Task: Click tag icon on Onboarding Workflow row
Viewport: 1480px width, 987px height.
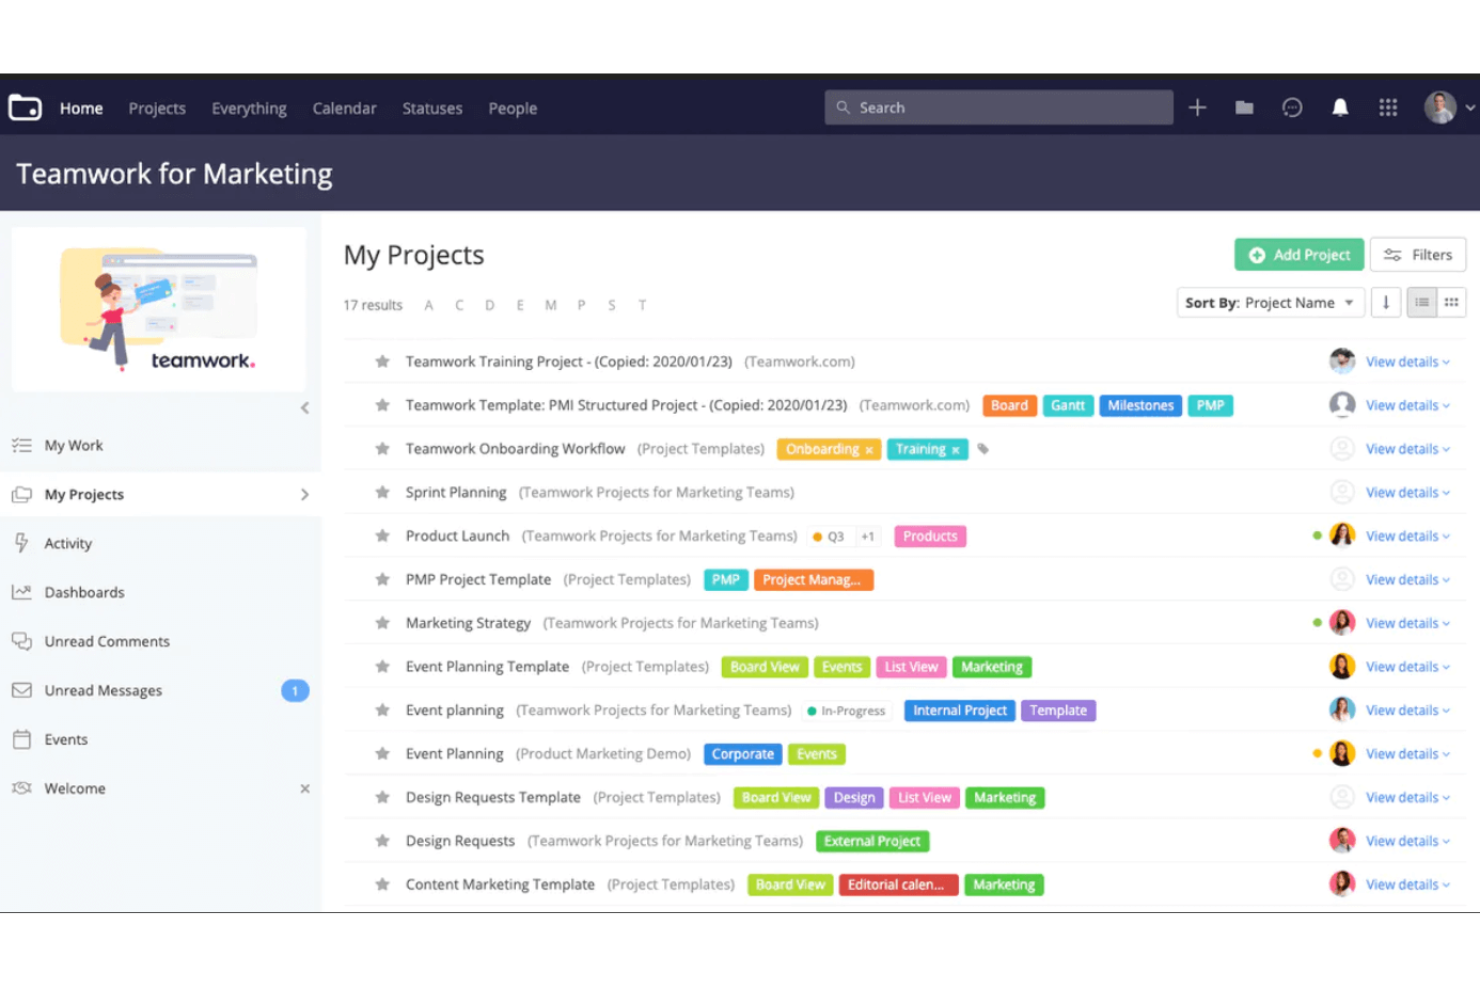Action: point(983,449)
